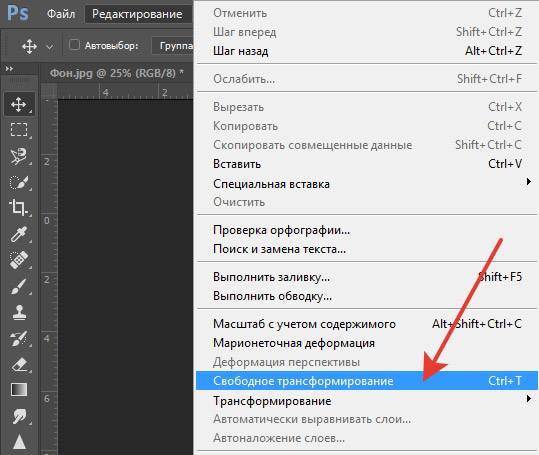Screen dimensions: 539x455
Task: Select the Eyedropper tool
Action: [x=19, y=234]
